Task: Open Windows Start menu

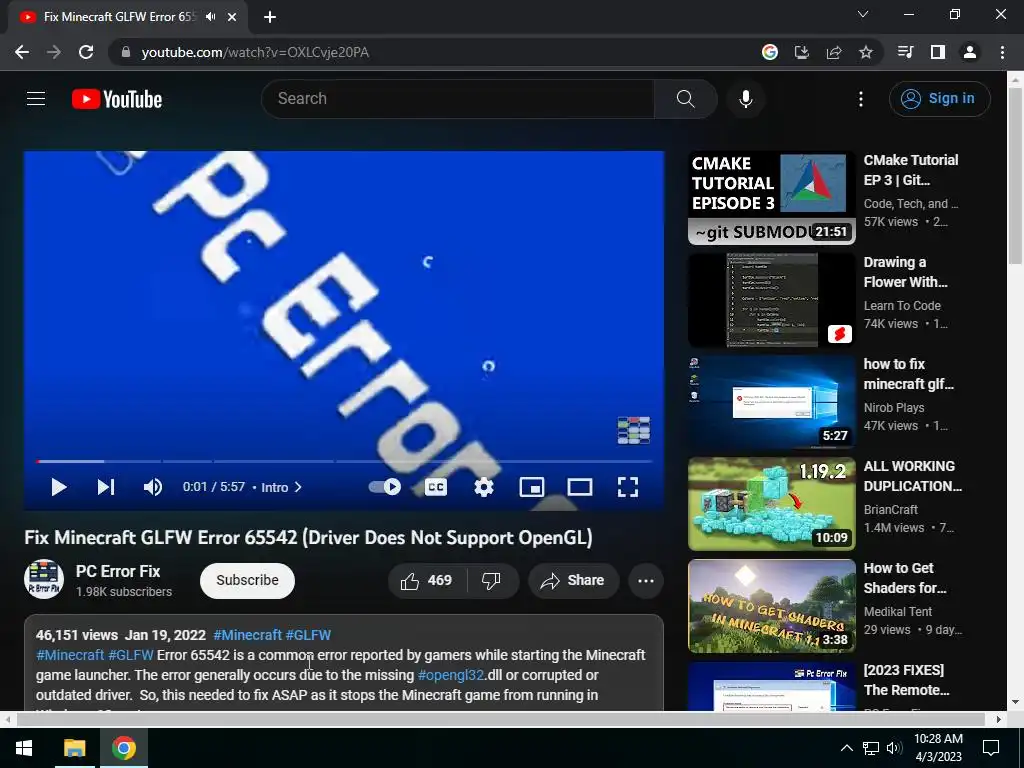Action: tap(24, 748)
